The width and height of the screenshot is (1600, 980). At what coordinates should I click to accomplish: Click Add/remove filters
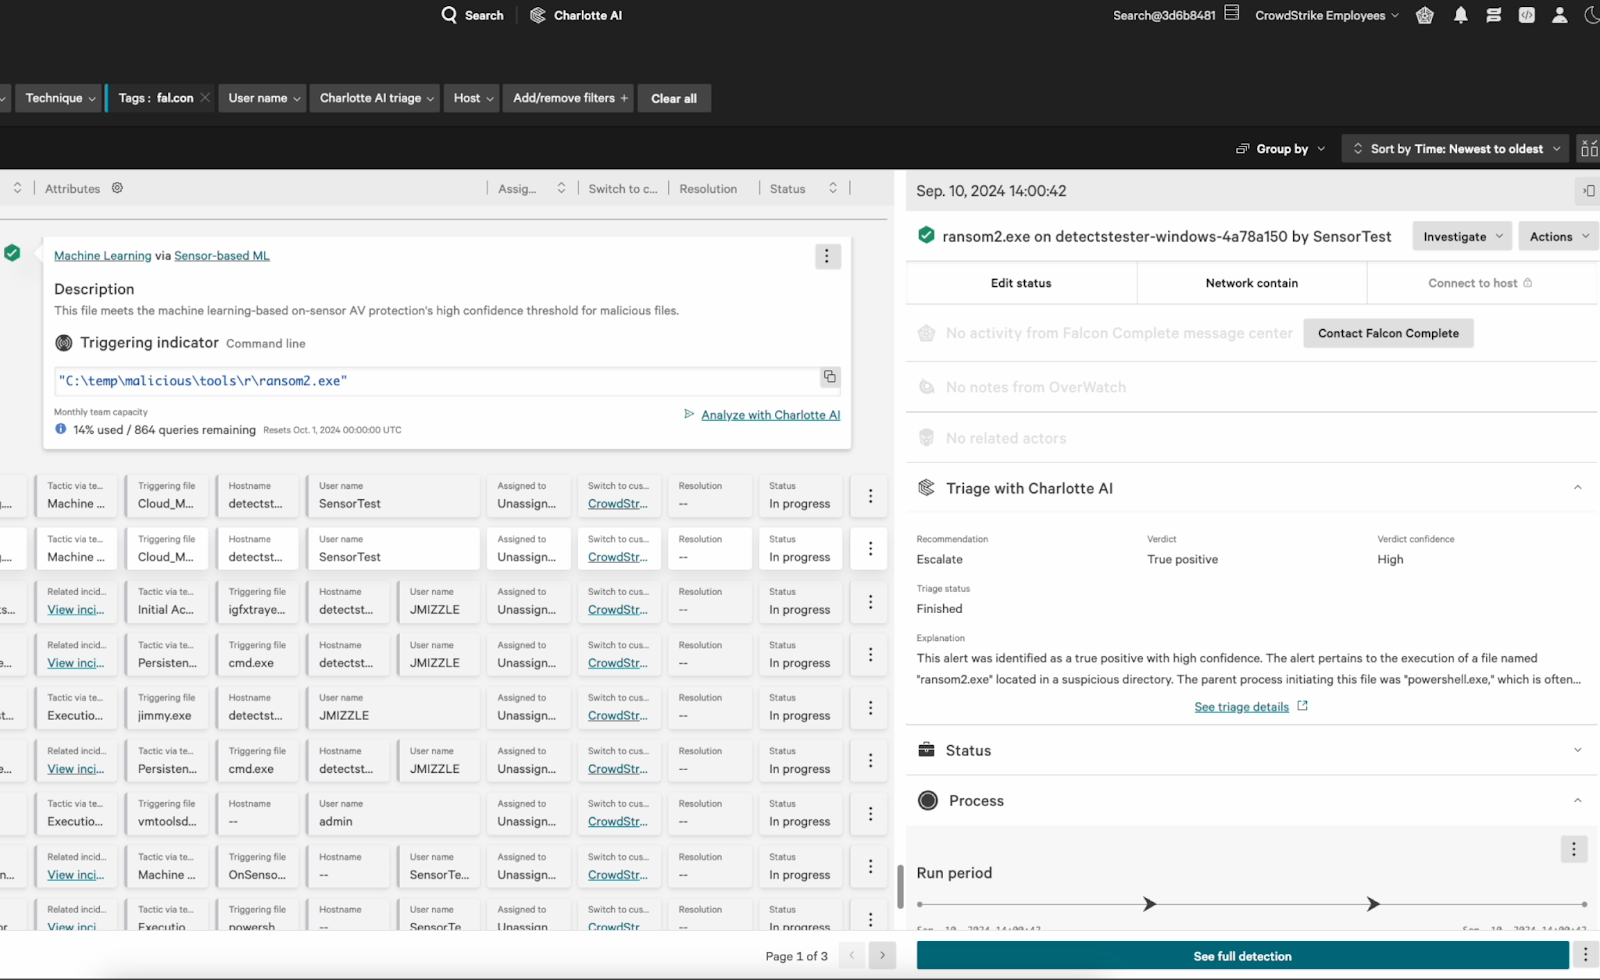point(570,98)
